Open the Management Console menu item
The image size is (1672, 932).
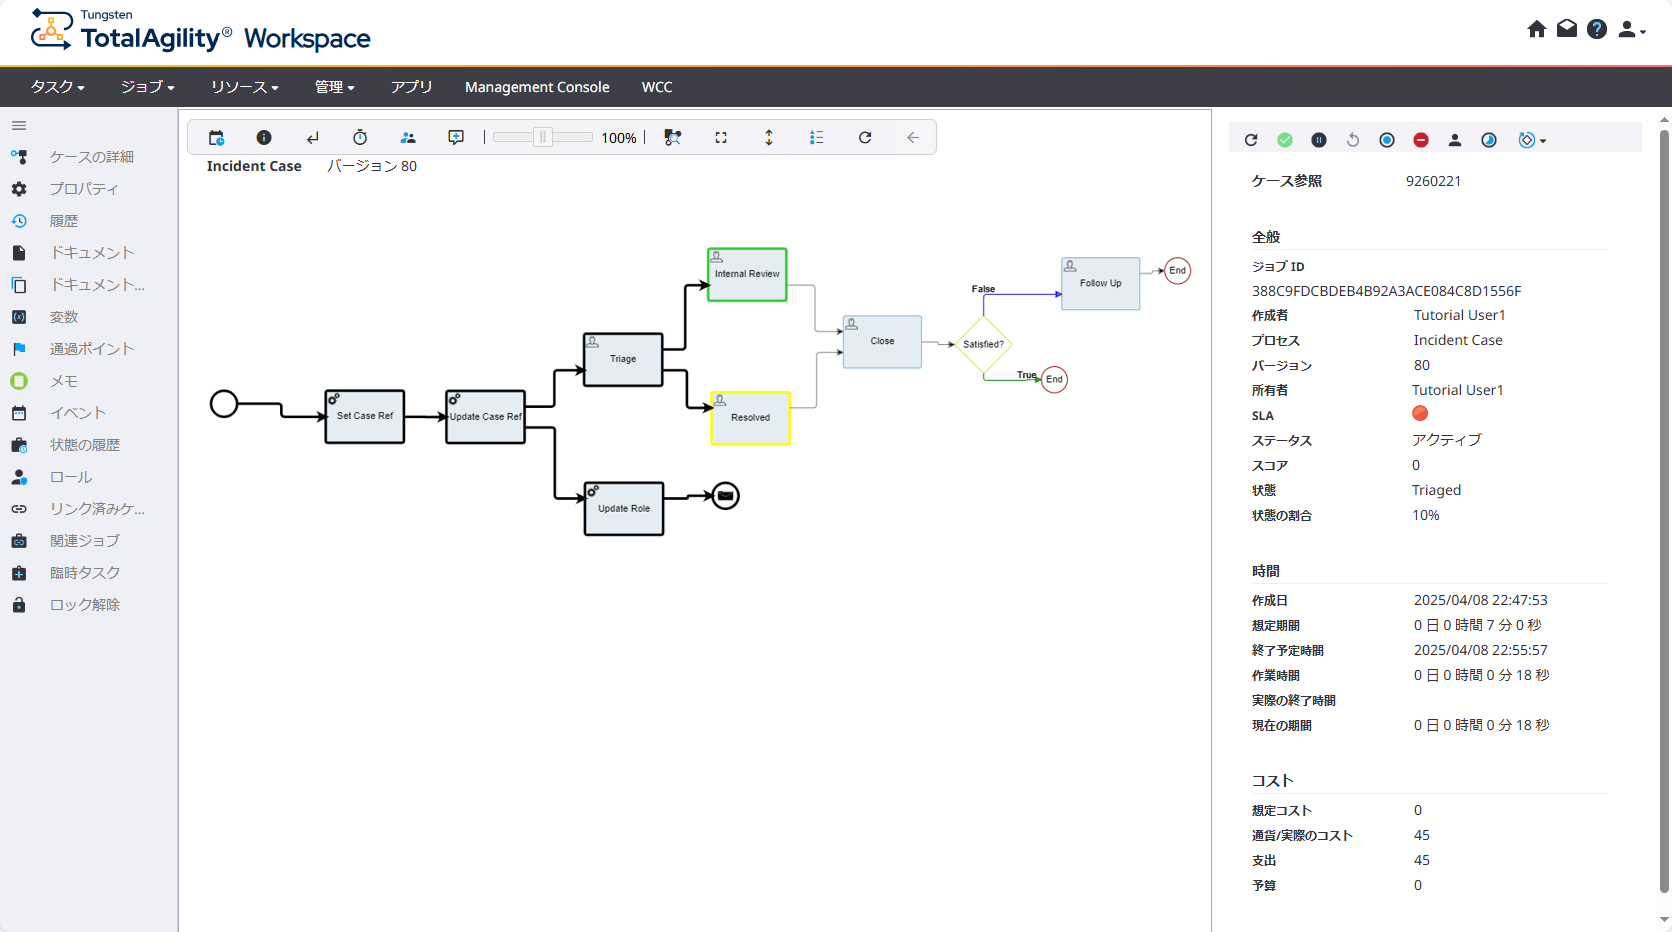click(x=537, y=87)
